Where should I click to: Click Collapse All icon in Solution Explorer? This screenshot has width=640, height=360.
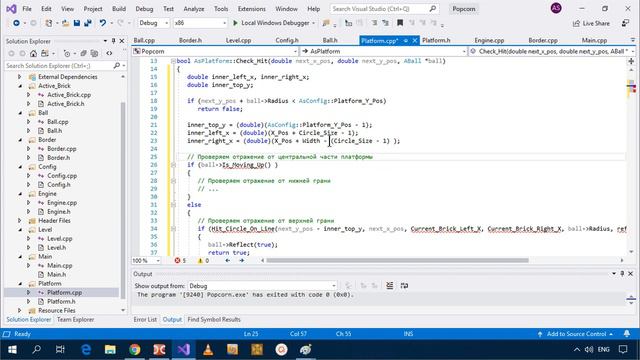coord(83,53)
